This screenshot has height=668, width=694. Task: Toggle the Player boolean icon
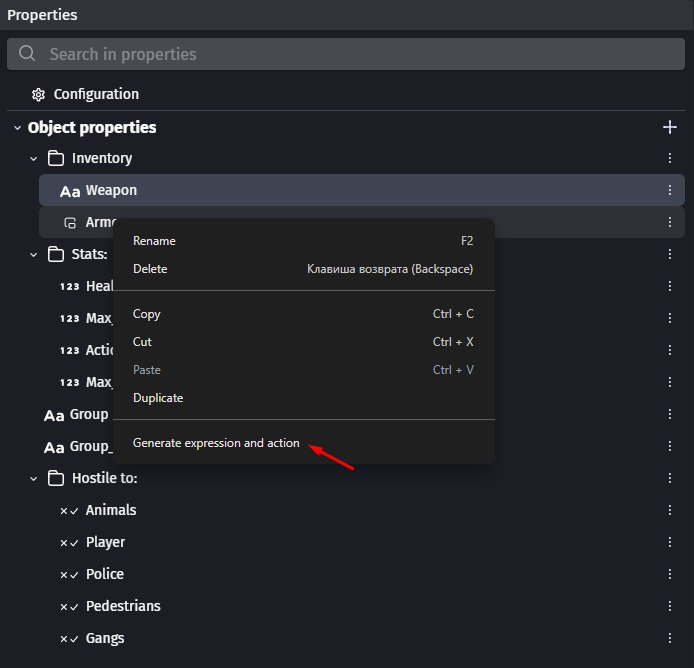[x=69, y=543]
